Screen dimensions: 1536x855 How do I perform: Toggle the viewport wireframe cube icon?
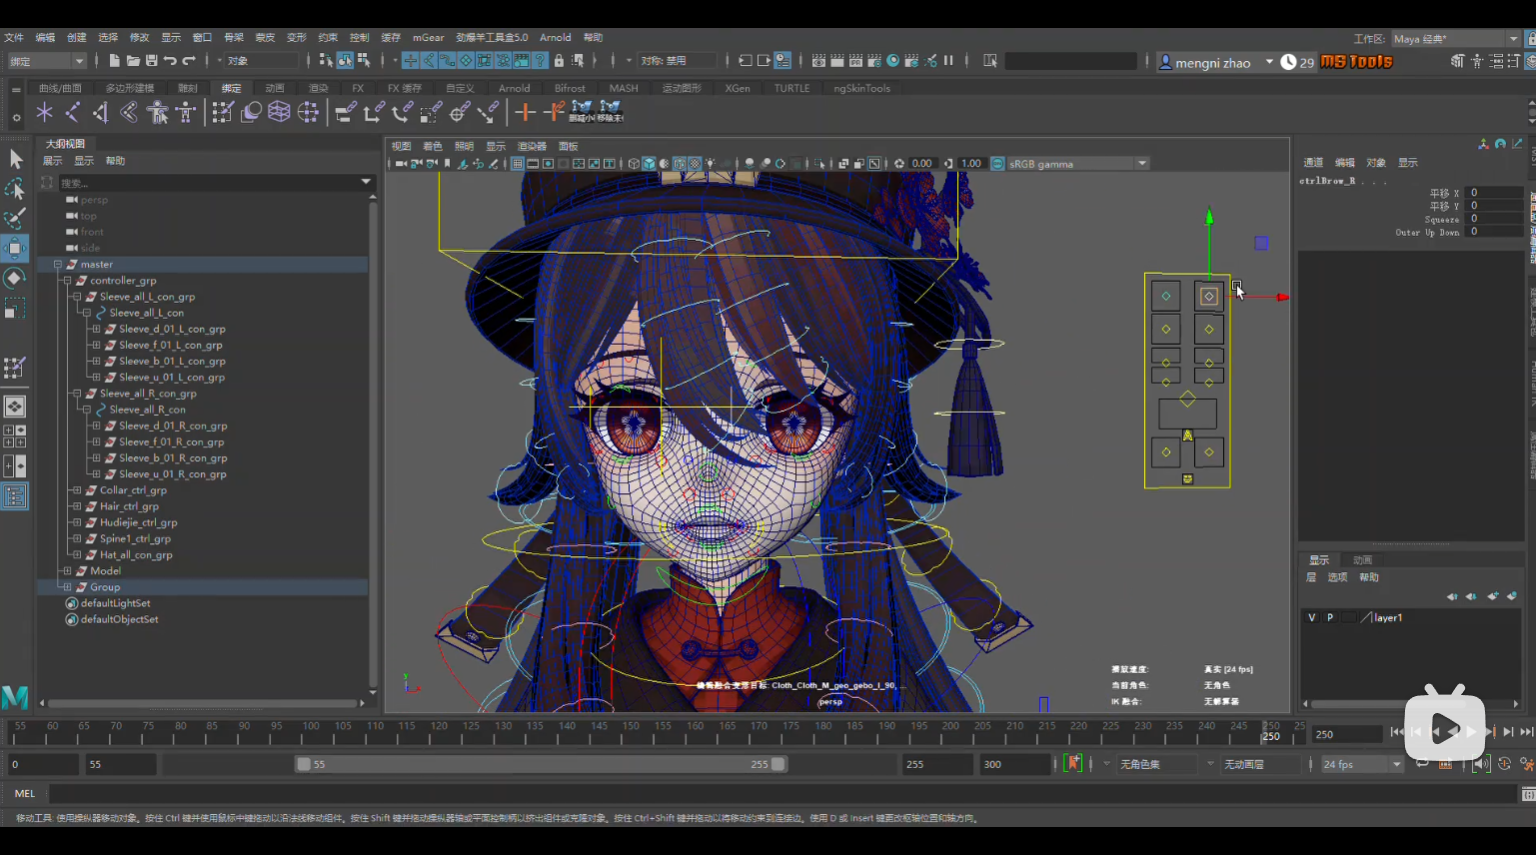pyautogui.click(x=633, y=164)
